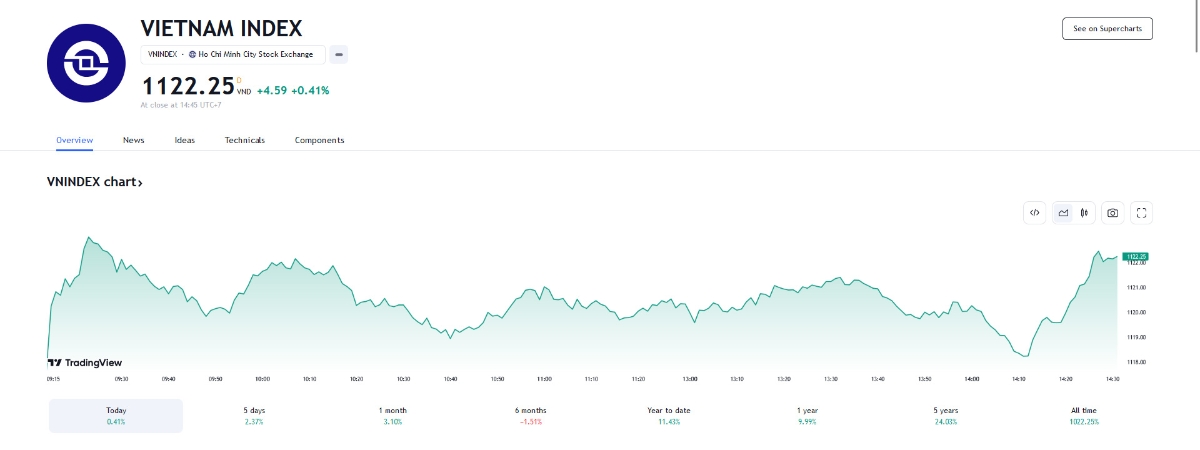Show the All time performance range
1200x450 pixels.
pyautogui.click(x=1083, y=416)
